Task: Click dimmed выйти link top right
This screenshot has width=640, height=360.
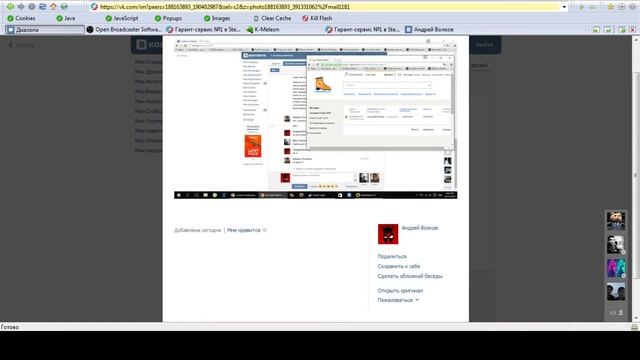Action: pyautogui.click(x=484, y=45)
